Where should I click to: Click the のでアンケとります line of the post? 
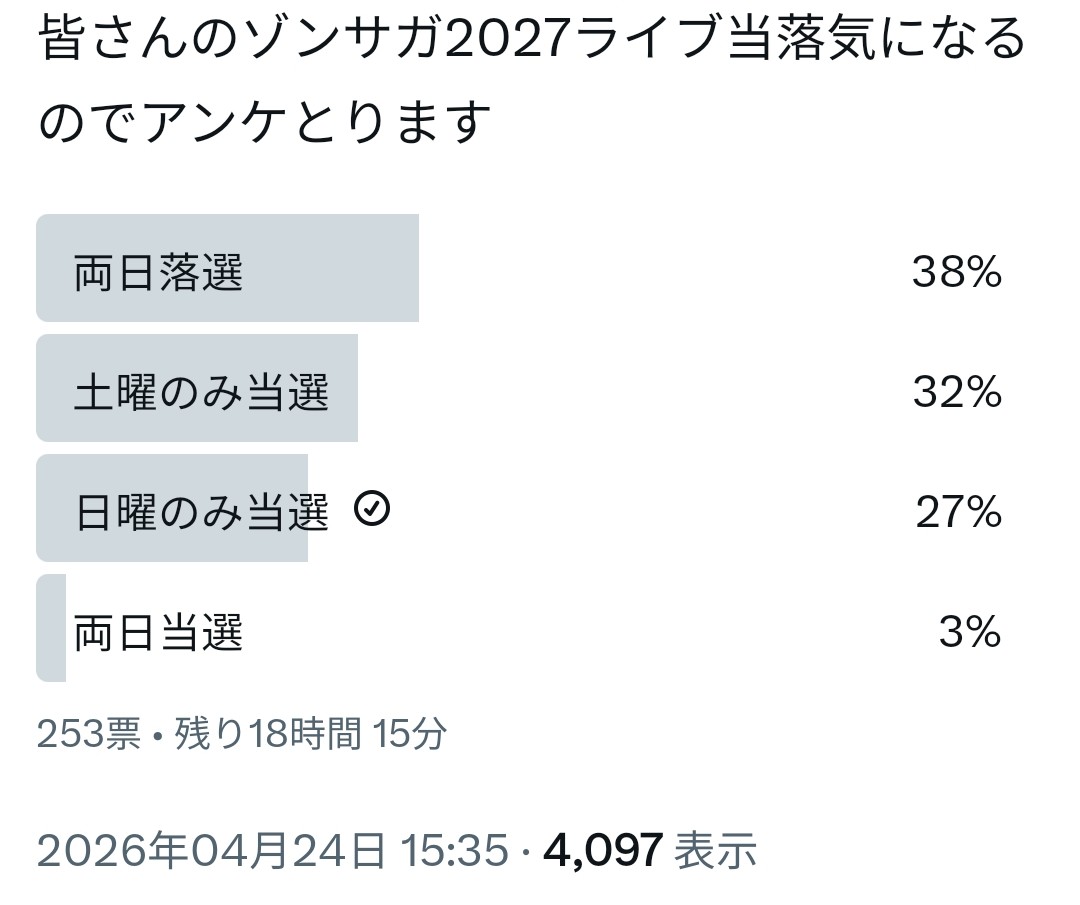[x=265, y=124]
